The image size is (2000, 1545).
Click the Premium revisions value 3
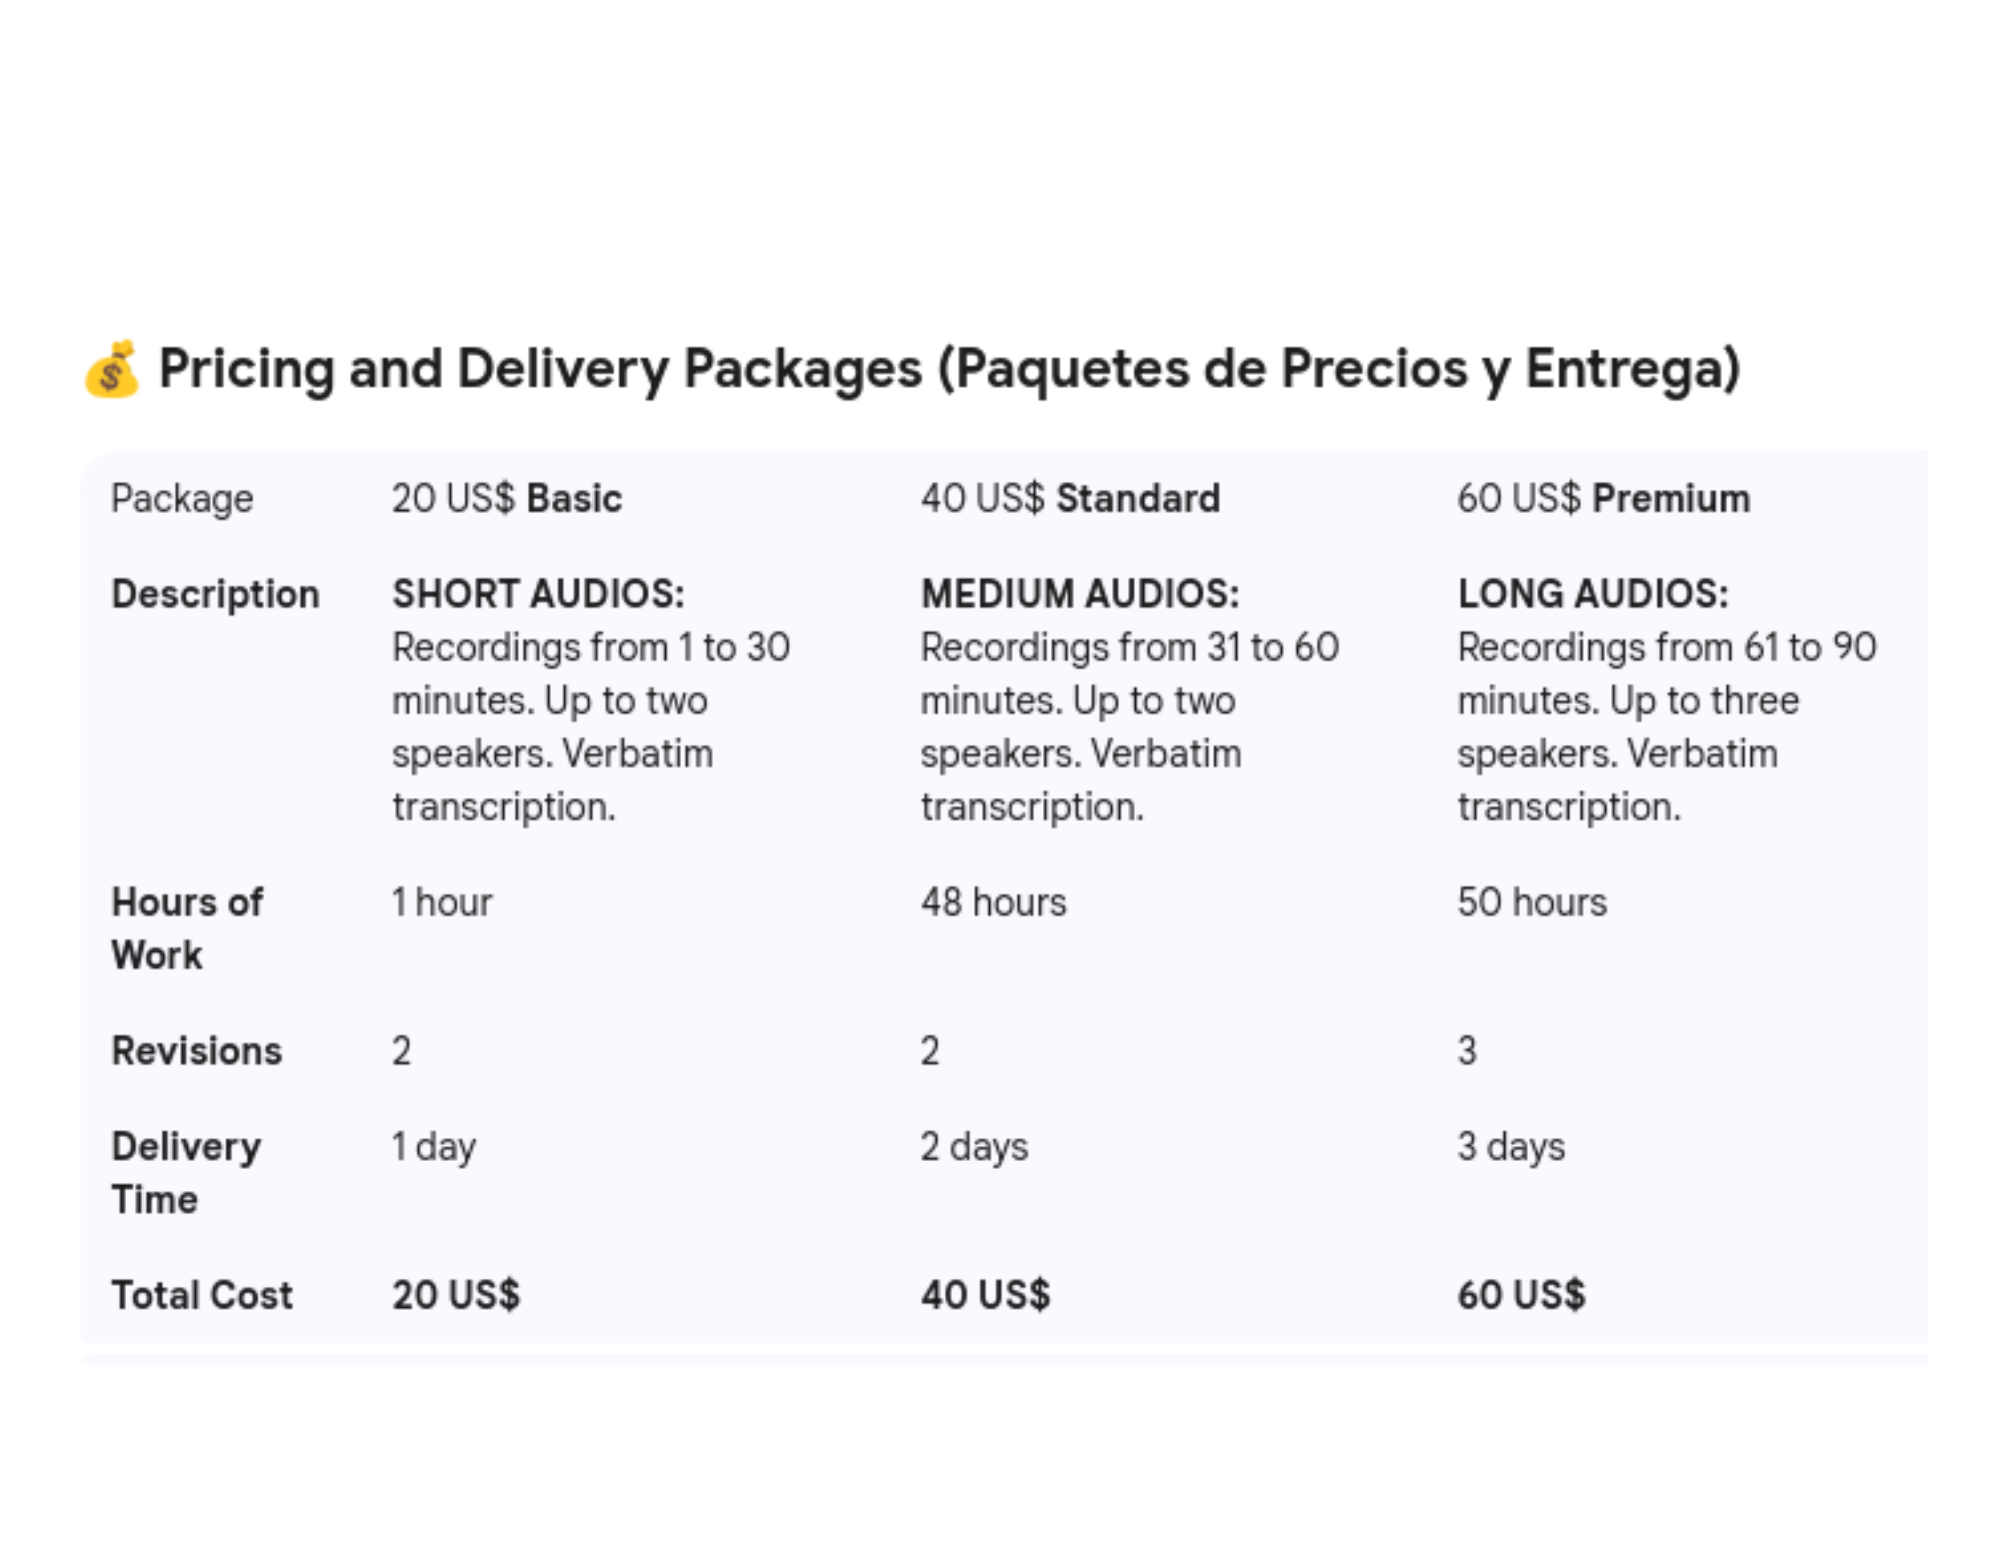pyautogui.click(x=1466, y=1051)
